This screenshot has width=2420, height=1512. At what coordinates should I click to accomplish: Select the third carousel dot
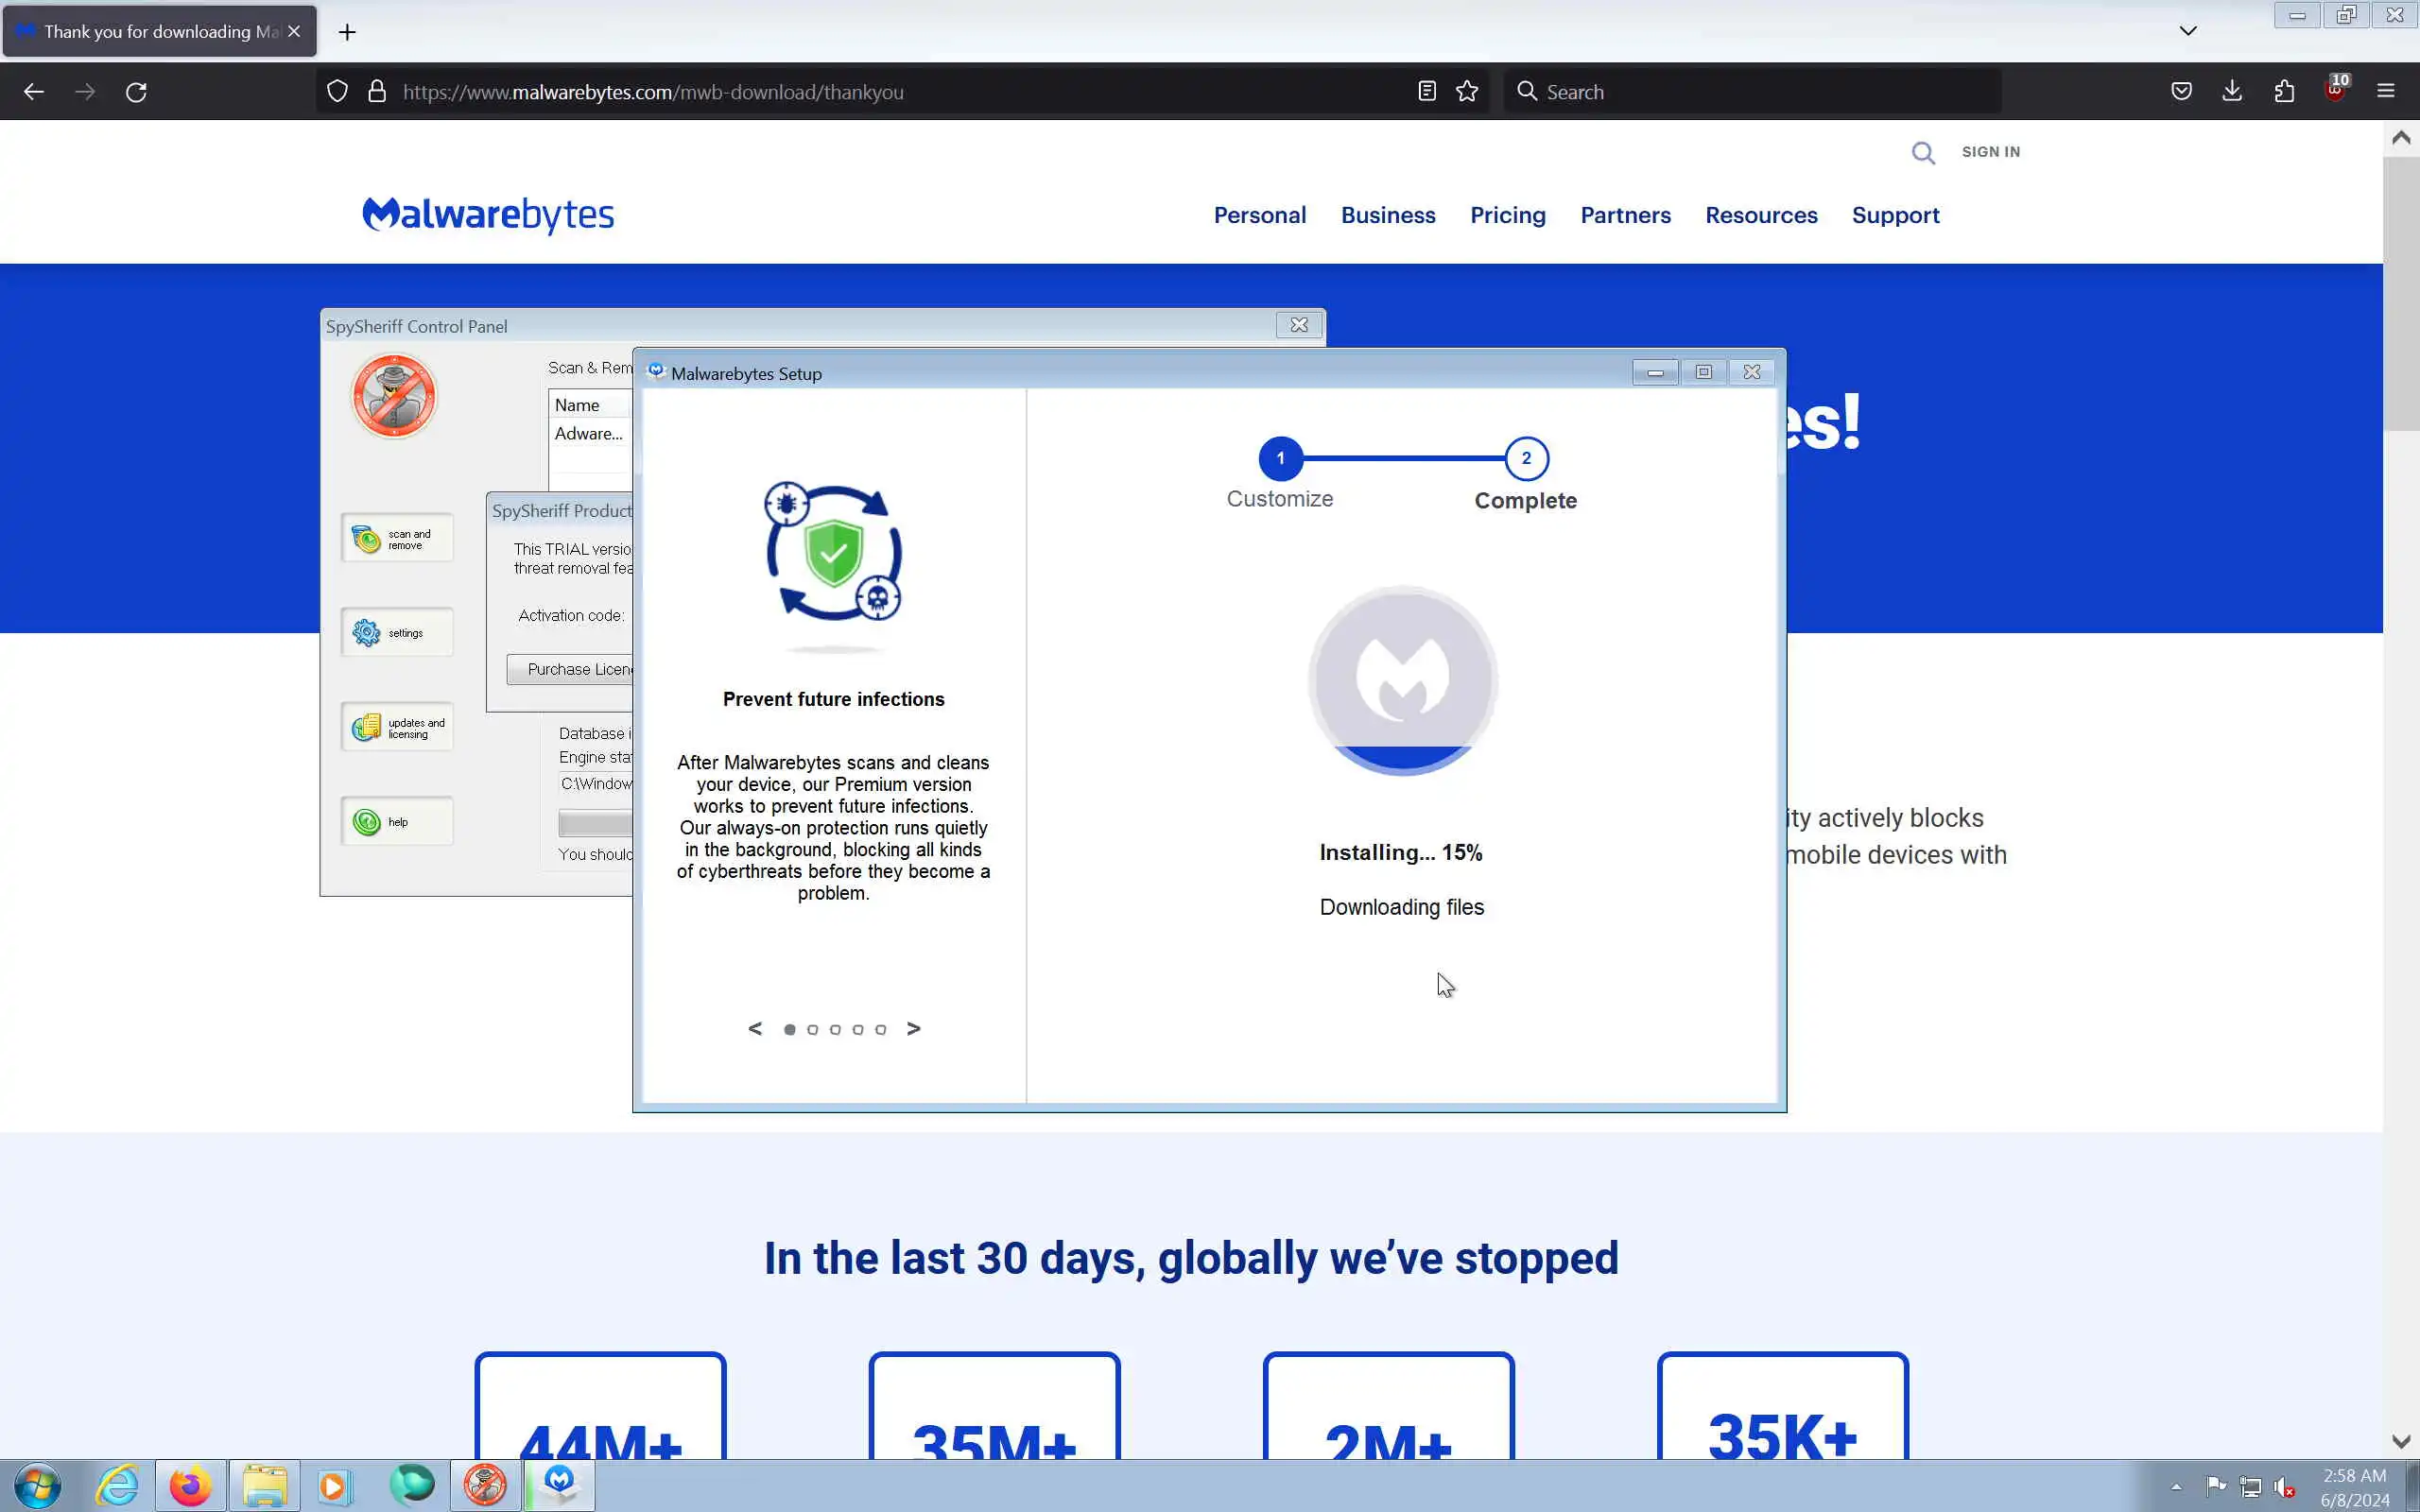(x=835, y=1029)
